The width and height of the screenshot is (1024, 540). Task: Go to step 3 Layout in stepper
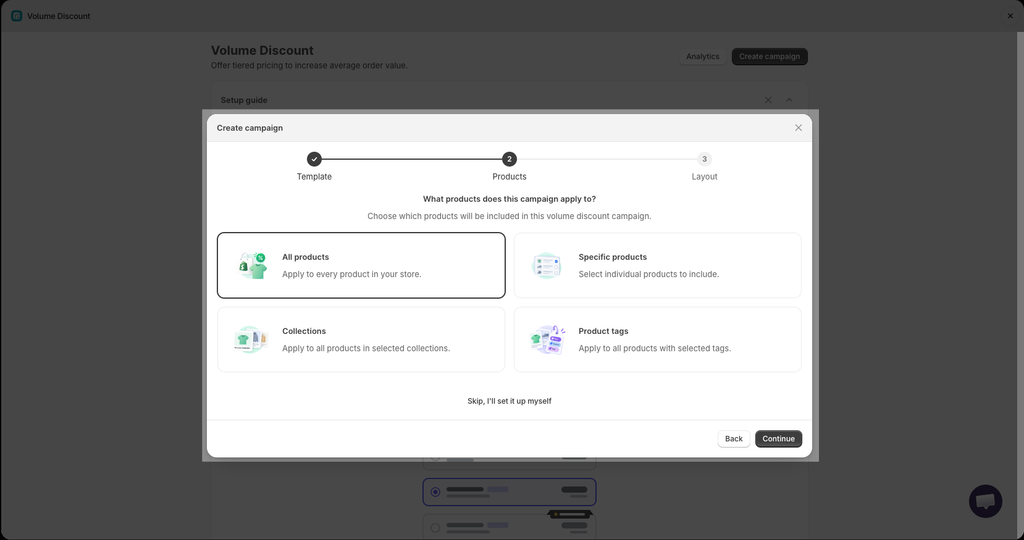click(704, 159)
